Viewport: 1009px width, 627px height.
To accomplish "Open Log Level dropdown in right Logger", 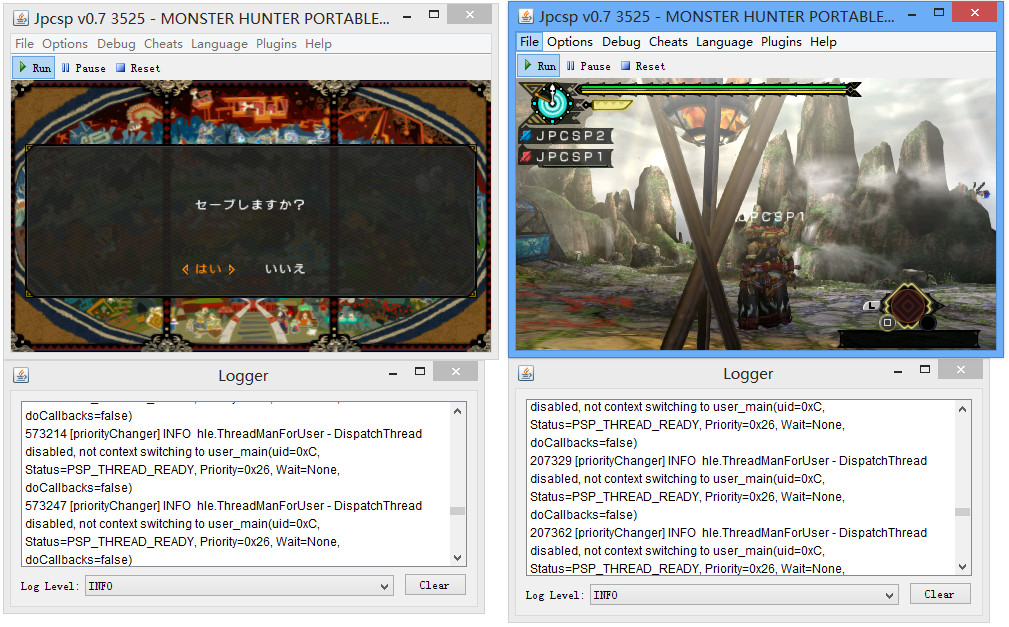I will (x=744, y=595).
